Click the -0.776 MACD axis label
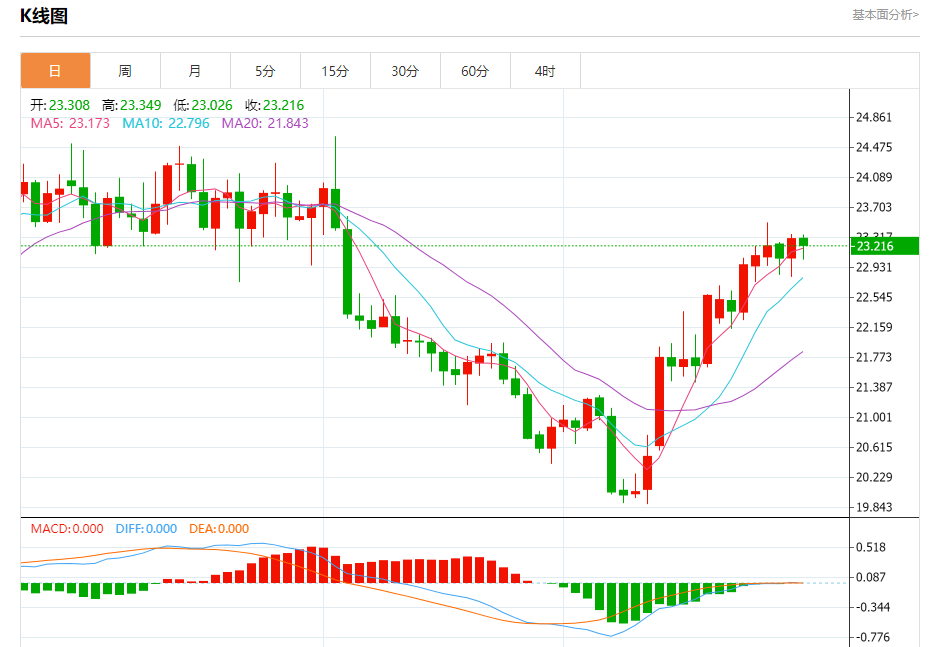This screenshot has width=933, height=647. coord(872,637)
